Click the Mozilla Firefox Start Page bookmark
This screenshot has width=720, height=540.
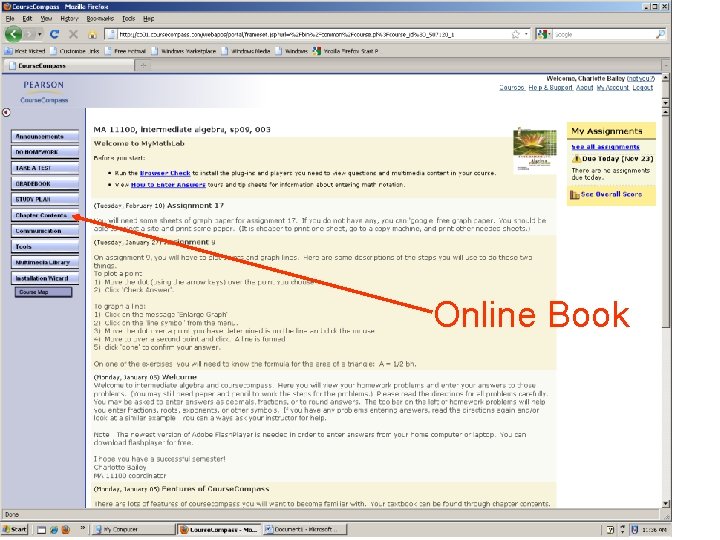(x=346, y=51)
